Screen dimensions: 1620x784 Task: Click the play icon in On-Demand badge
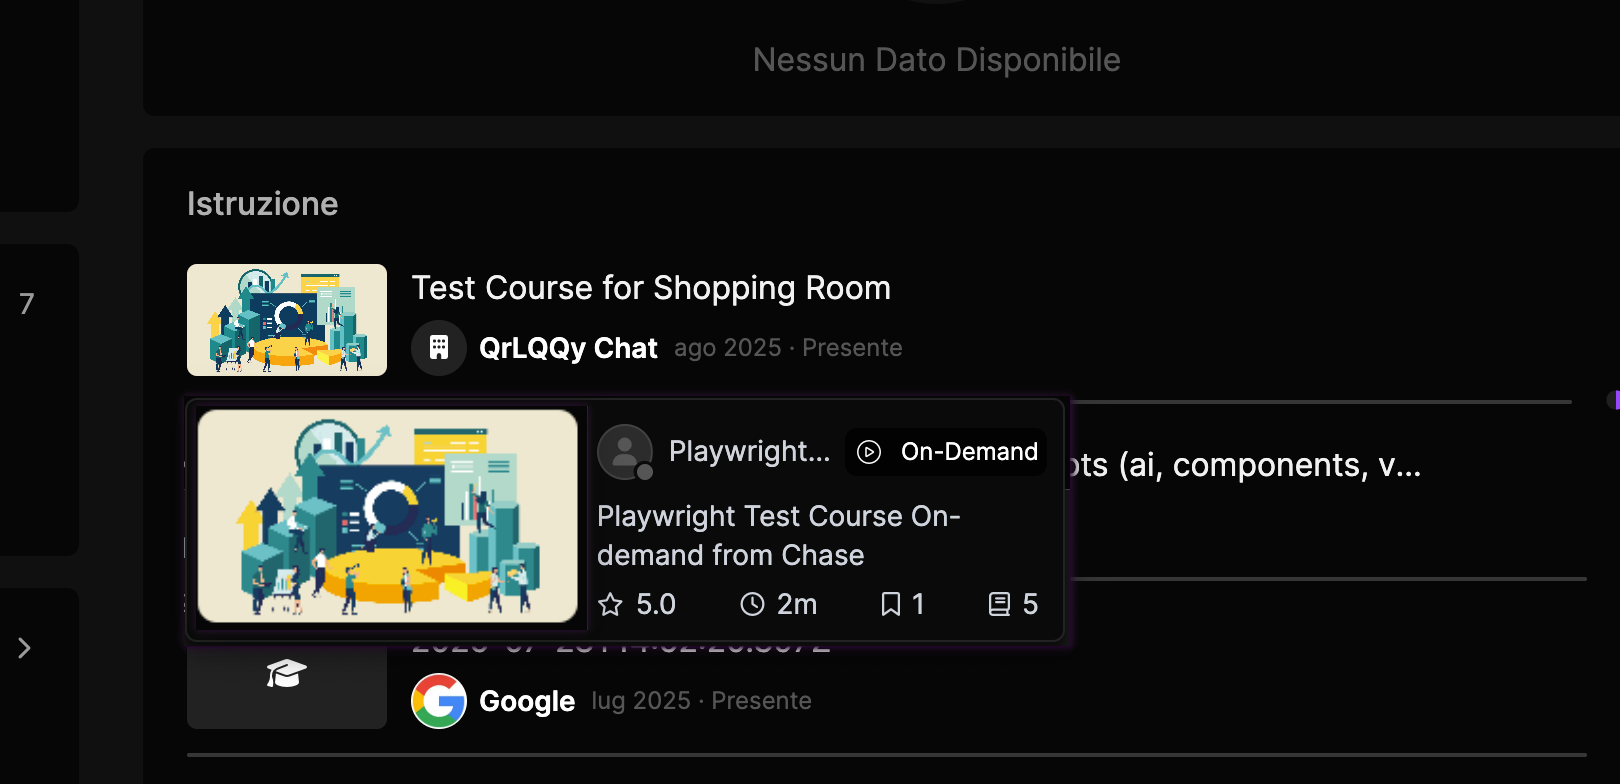coord(870,452)
